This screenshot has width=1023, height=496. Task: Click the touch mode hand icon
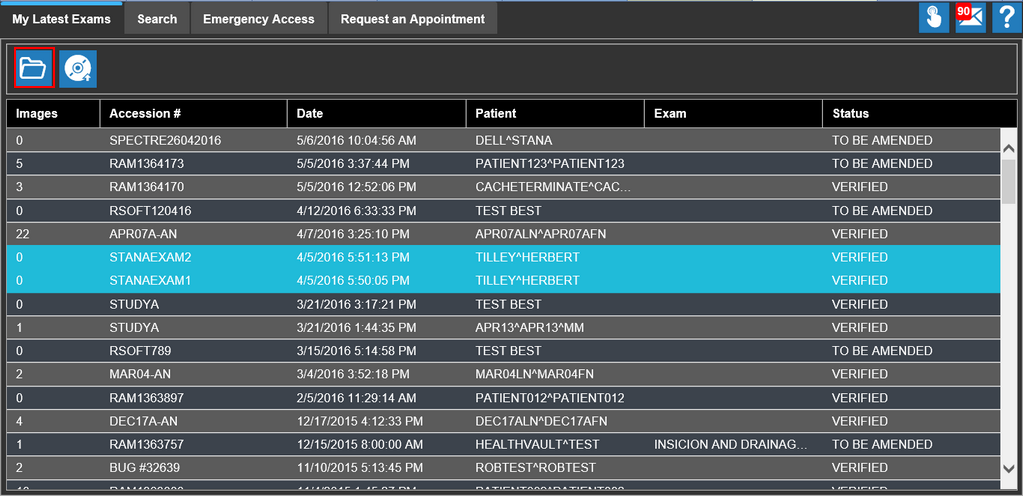point(934,18)
